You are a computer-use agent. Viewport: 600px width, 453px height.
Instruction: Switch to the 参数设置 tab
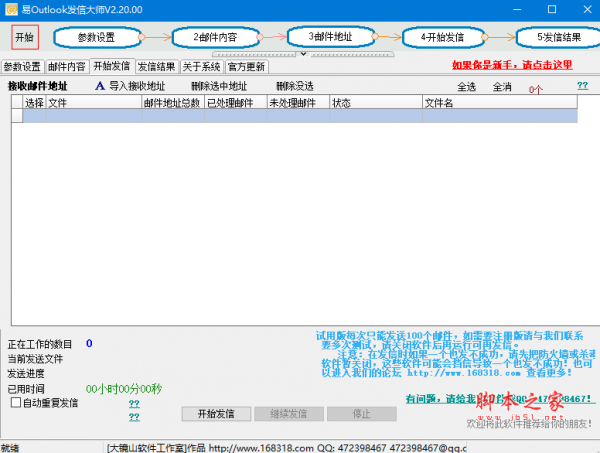pos(22,67)
